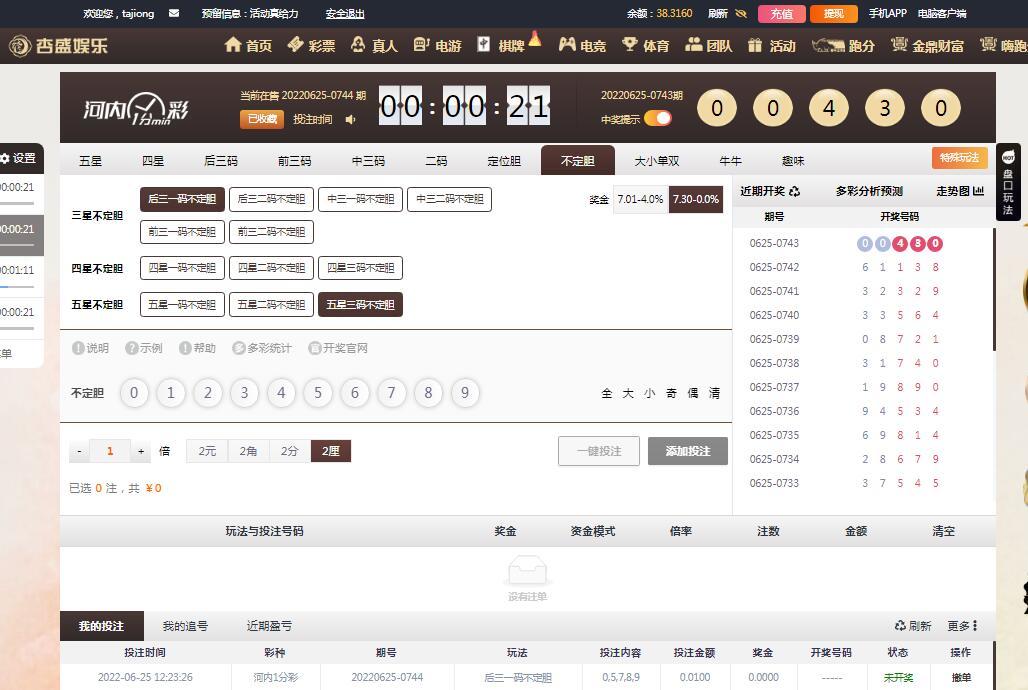This screenshot has width=1028, height=690.
Task: Refresh balance via 刷新 at top
Action: click(718, 13)
